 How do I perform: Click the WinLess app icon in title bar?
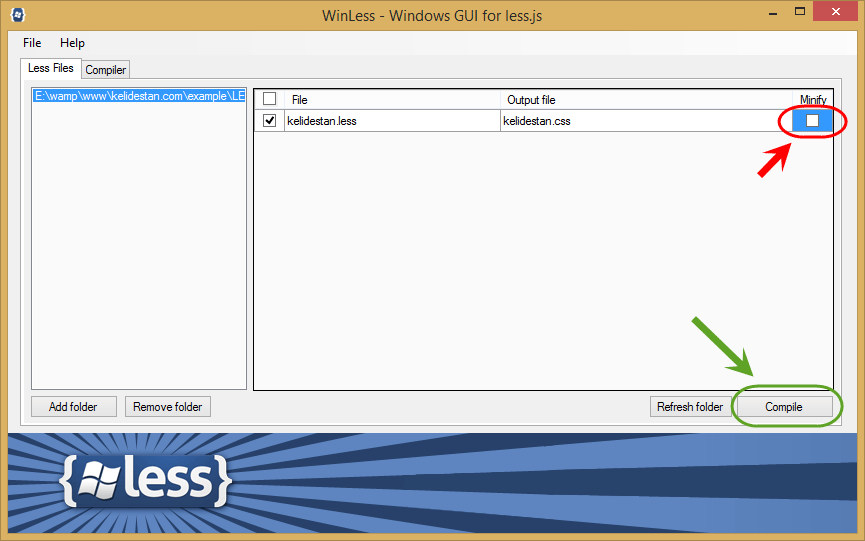click(x=18, y=15)
